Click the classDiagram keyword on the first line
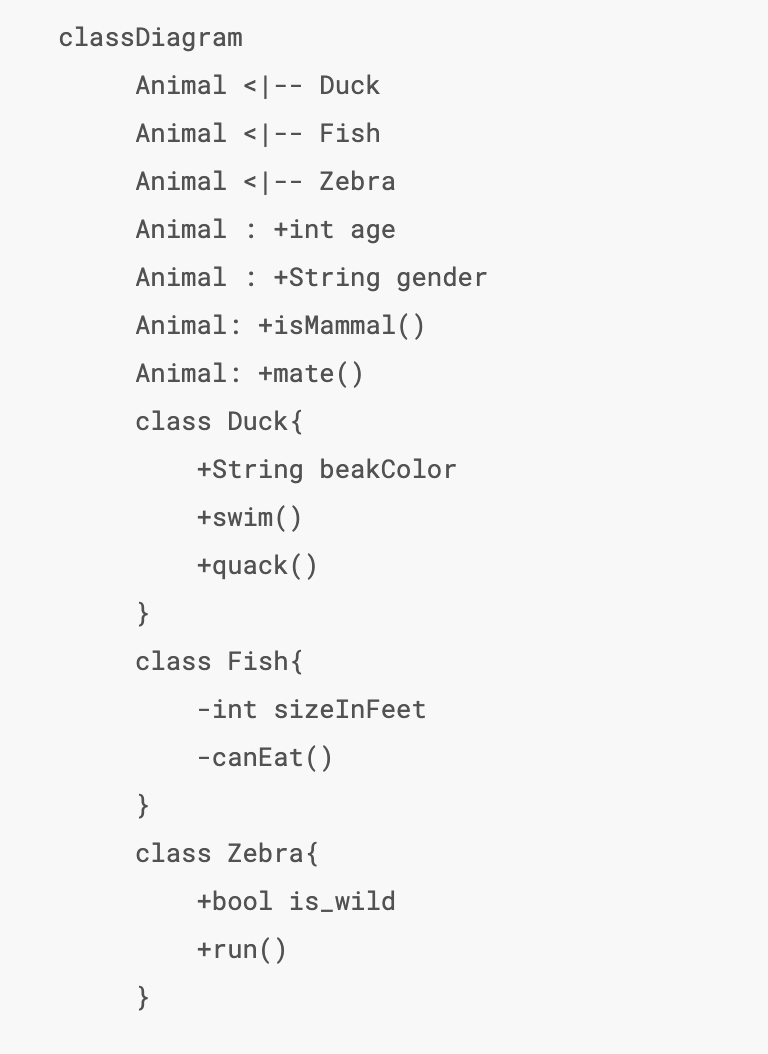The image size is (768, 1054). 150,38
